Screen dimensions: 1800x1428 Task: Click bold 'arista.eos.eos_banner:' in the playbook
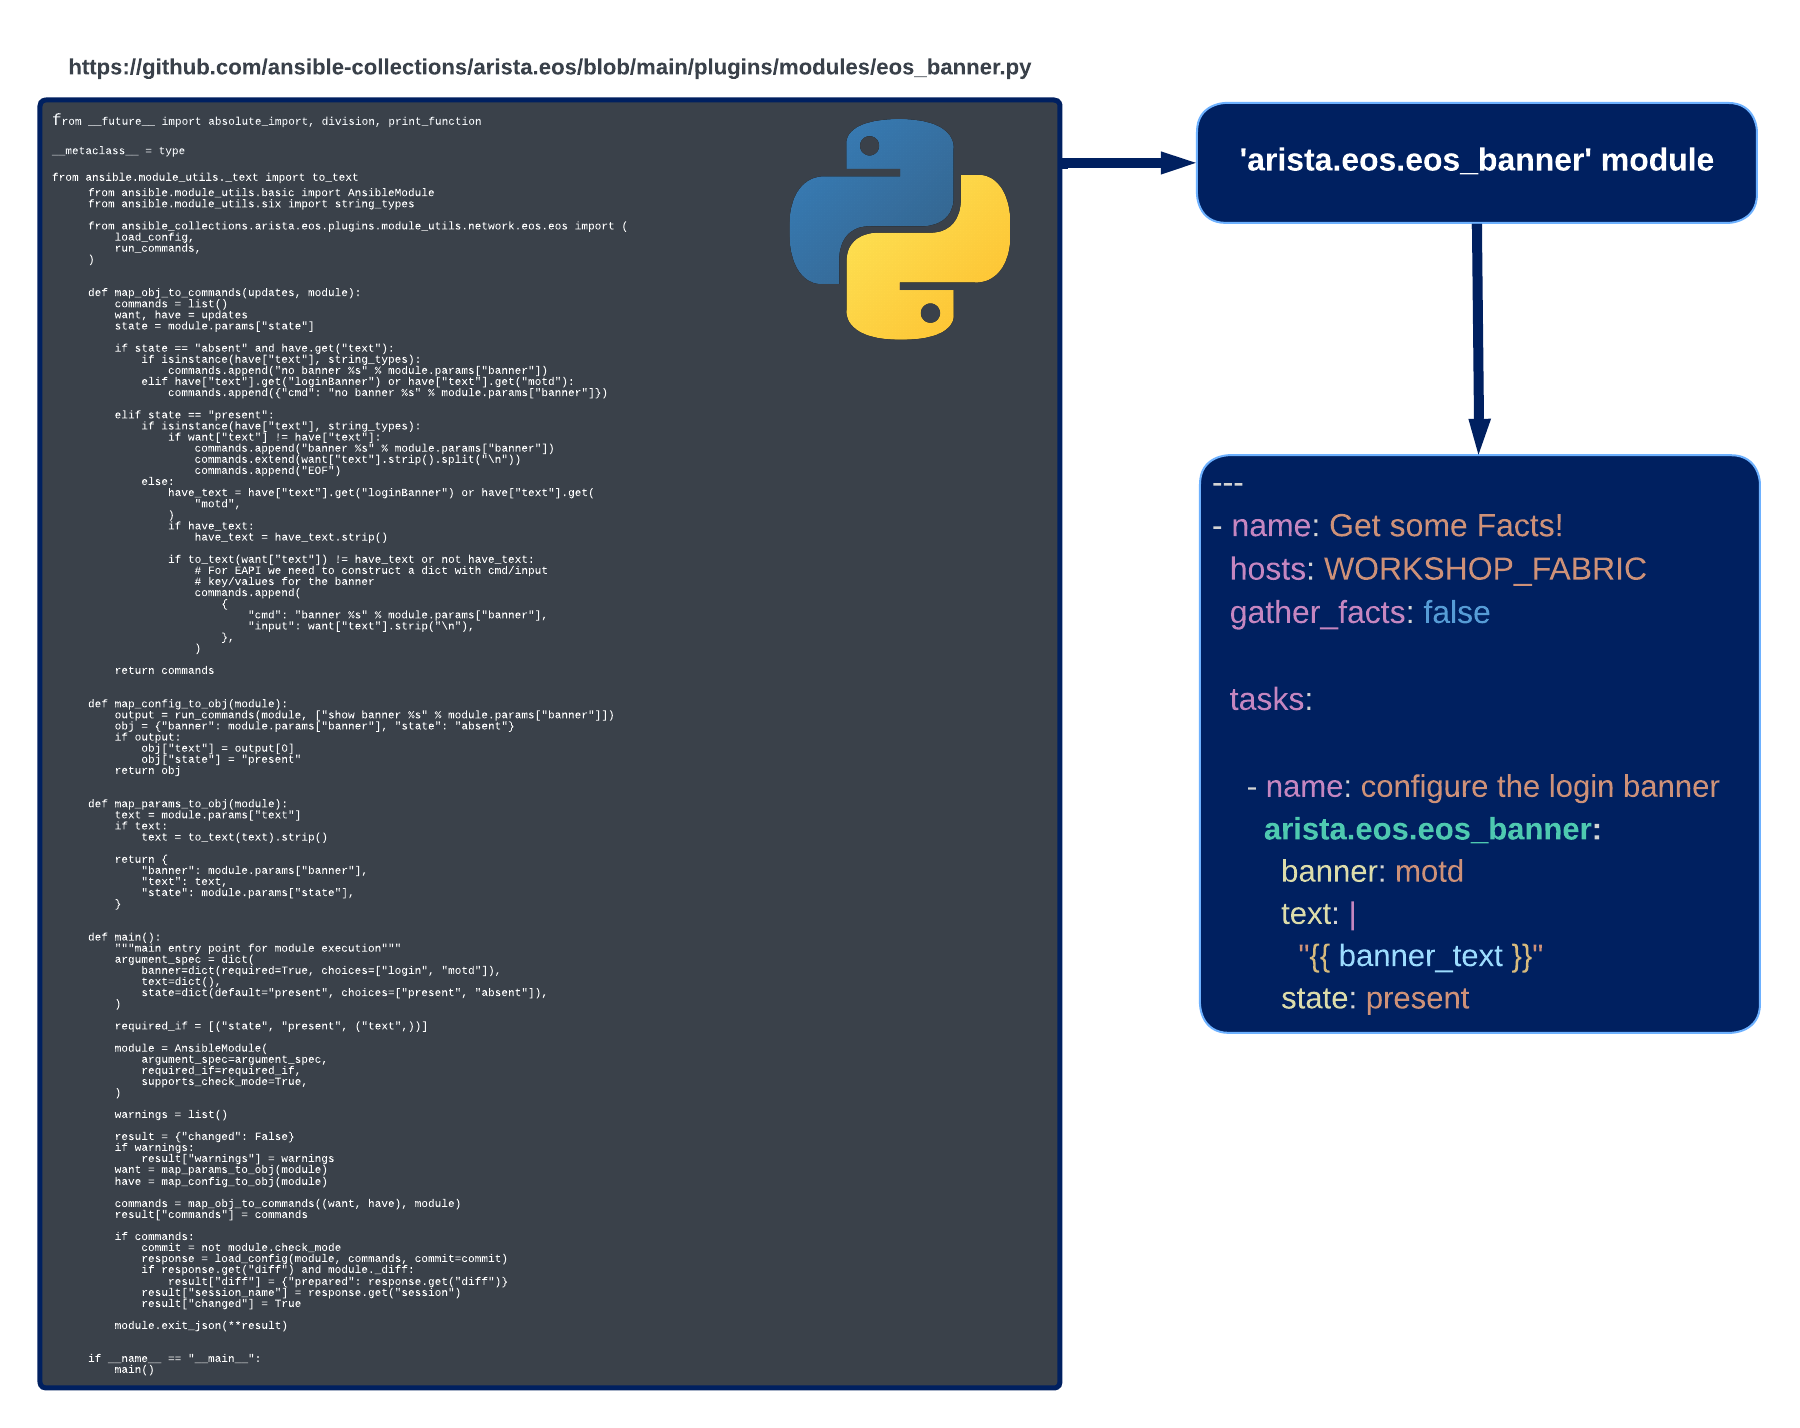1431,829
